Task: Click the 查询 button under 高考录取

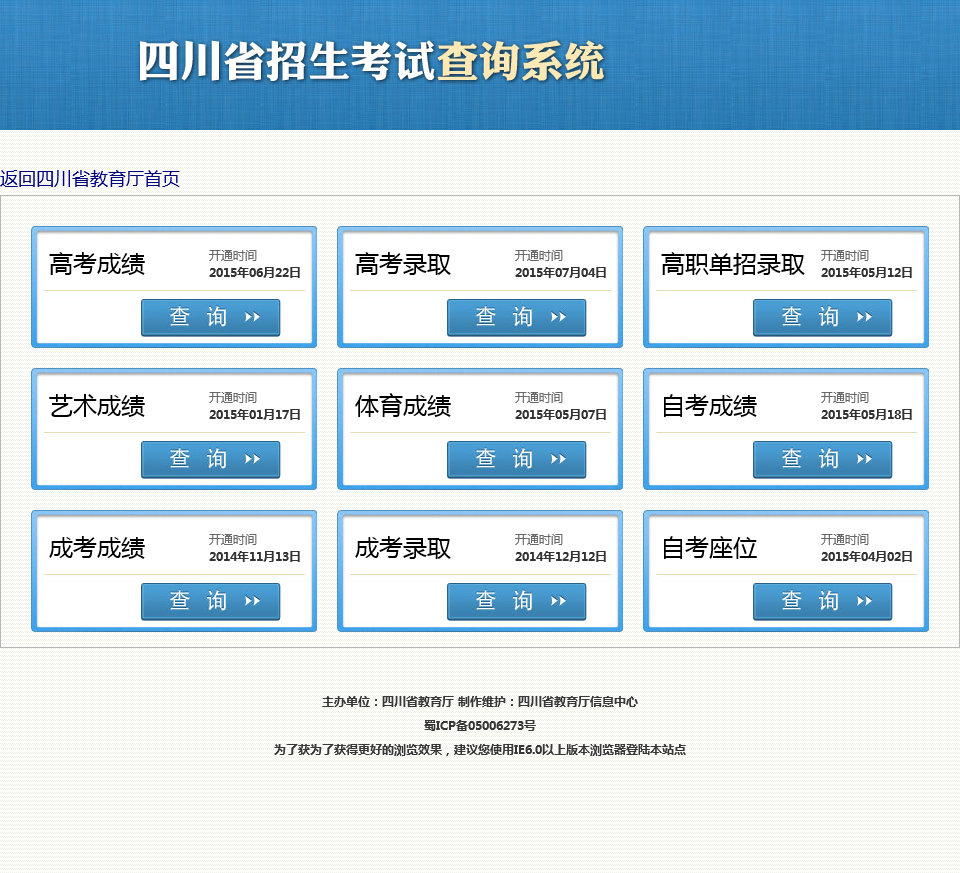Action: 517,317
